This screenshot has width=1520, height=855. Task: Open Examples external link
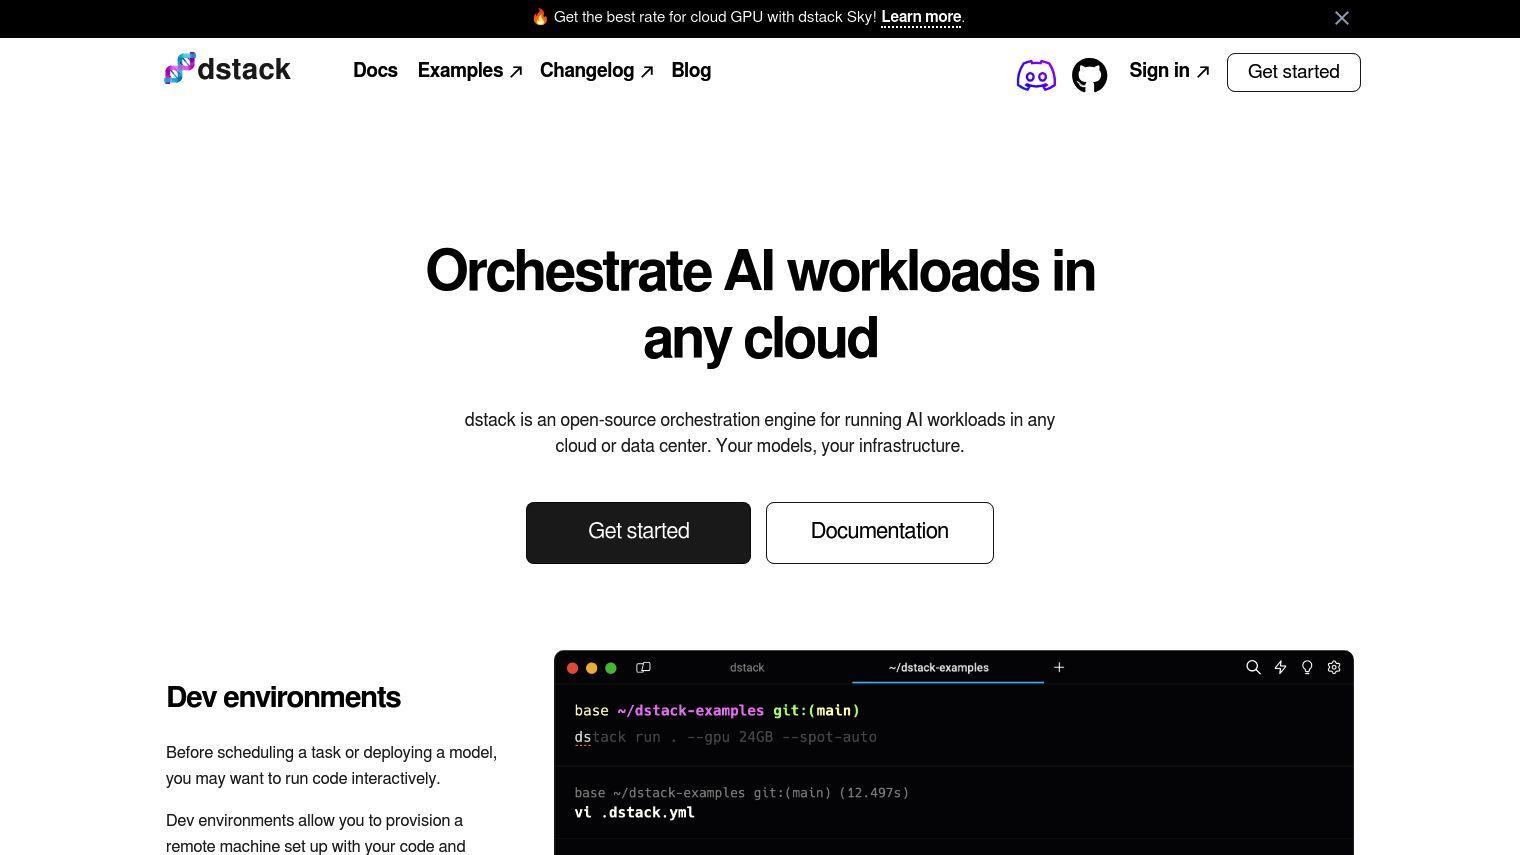click(x=469, y=70)
